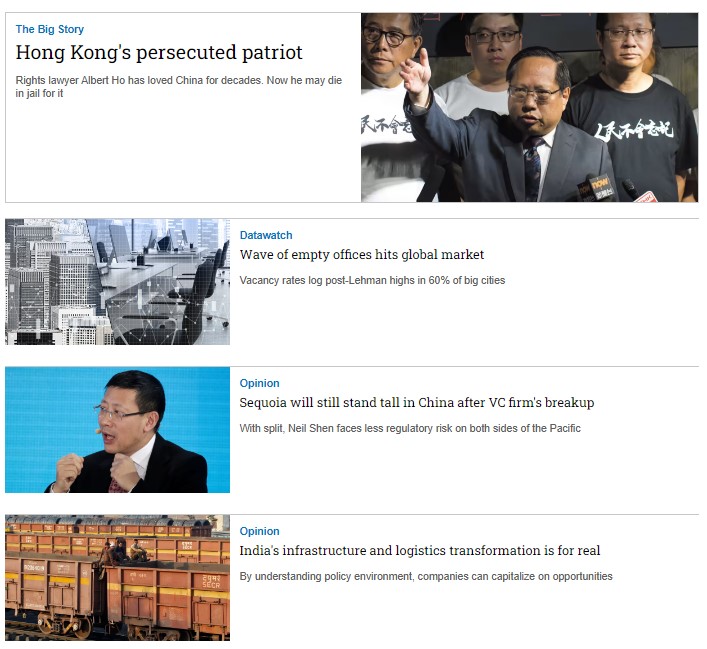Open 'Hong Kong's persecuted patriot' headline
This screenshot has width=707, height=649.
tap(159, 53)
